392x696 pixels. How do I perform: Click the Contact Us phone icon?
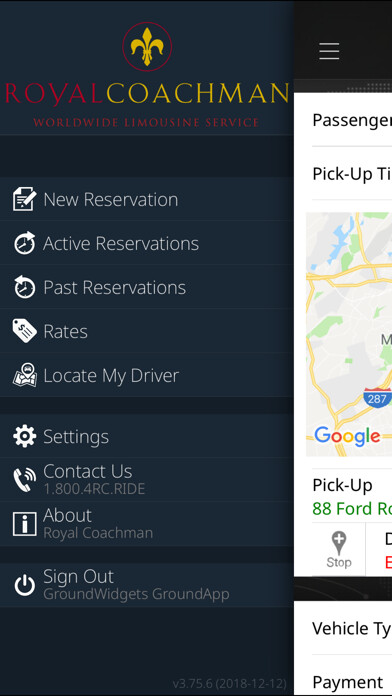pyautogui.click(x=24, y=480)
